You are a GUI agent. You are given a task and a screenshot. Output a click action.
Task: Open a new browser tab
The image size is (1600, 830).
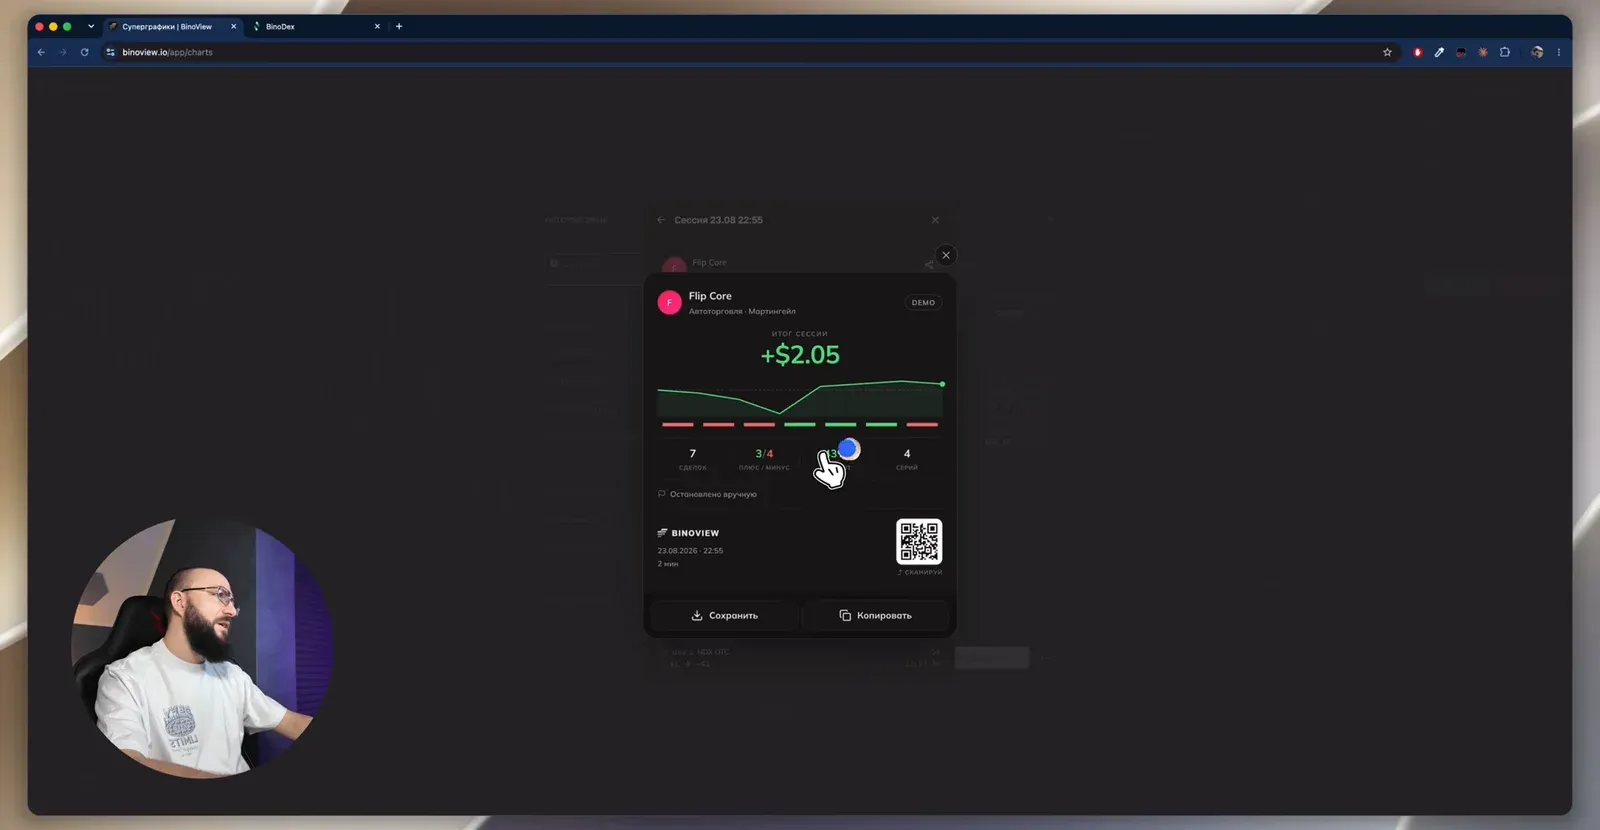coord(399,26)
